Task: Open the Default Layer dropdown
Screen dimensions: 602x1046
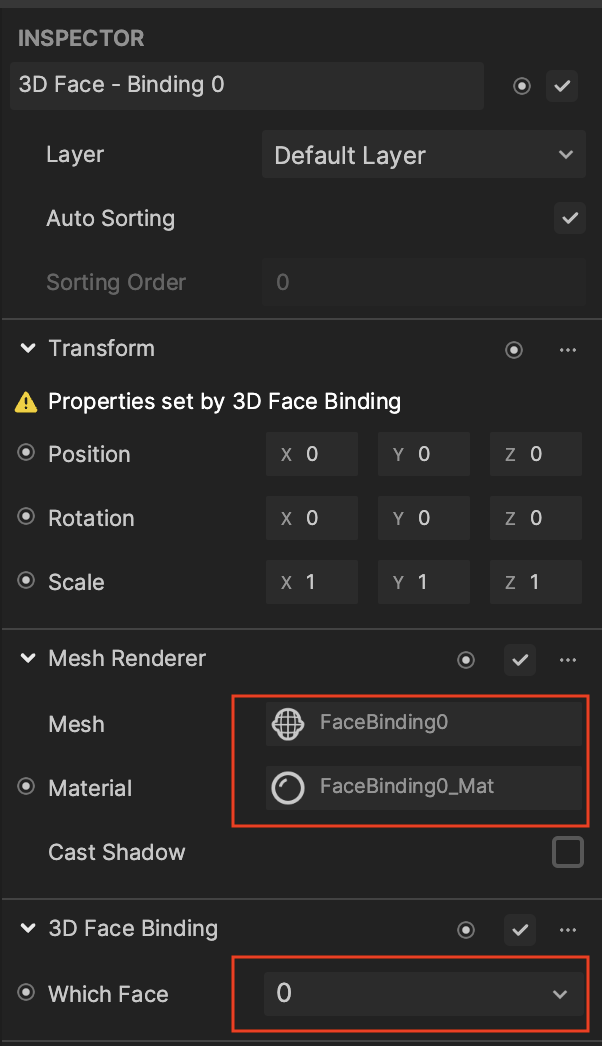Action: pos(421,155)
